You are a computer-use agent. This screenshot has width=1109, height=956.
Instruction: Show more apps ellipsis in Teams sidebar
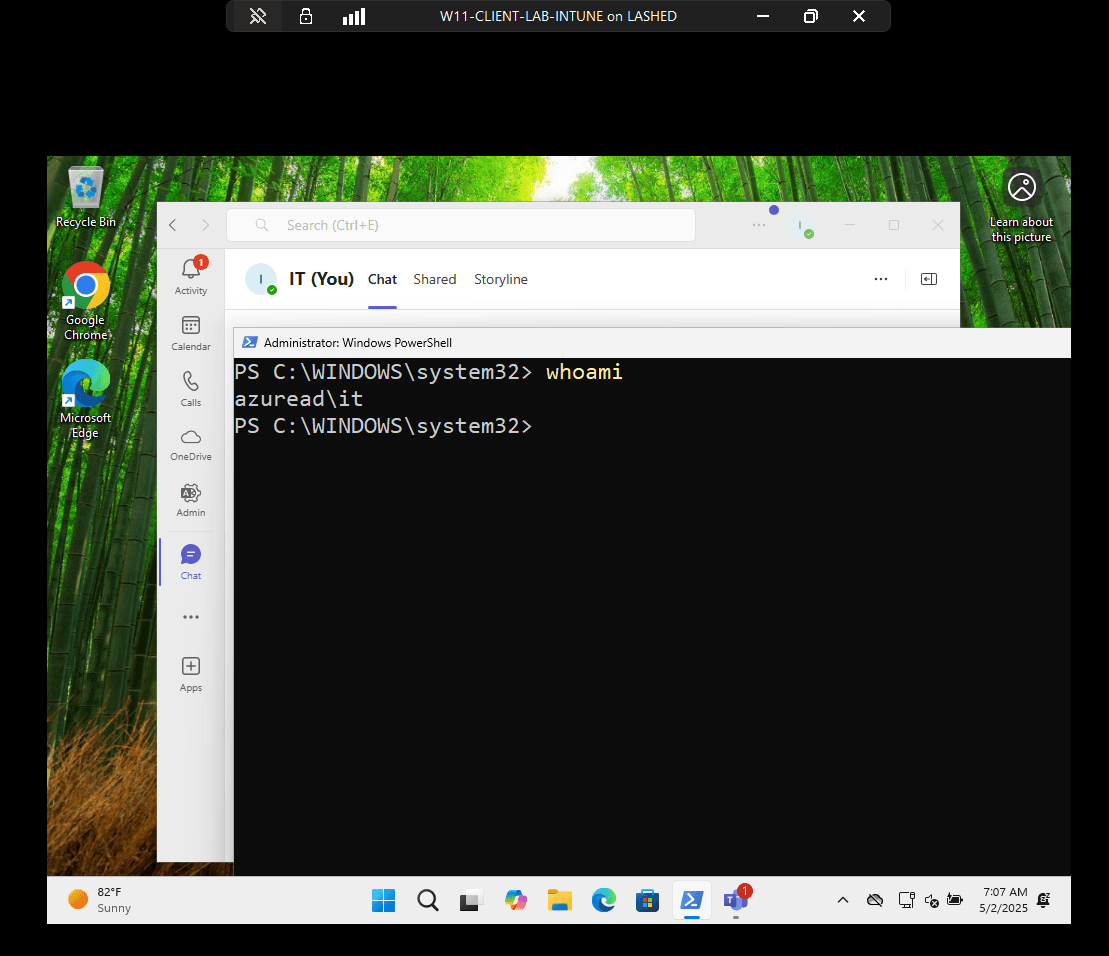coord(191,617)
